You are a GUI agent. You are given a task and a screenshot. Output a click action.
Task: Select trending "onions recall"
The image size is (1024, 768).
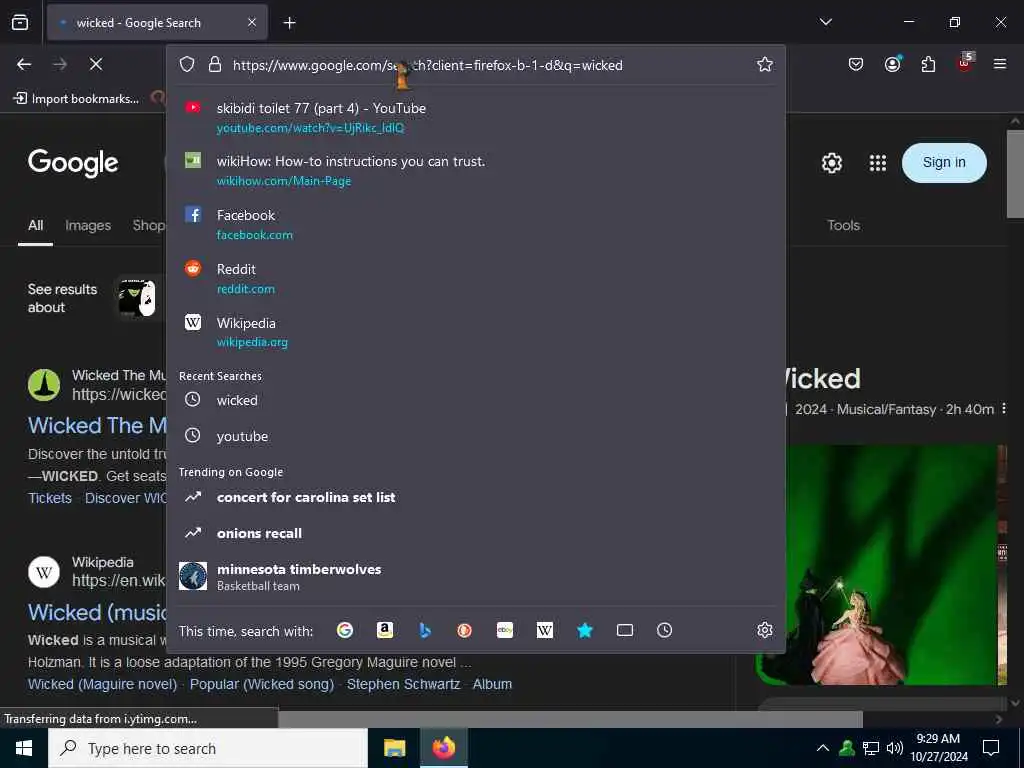pos(476,533)
